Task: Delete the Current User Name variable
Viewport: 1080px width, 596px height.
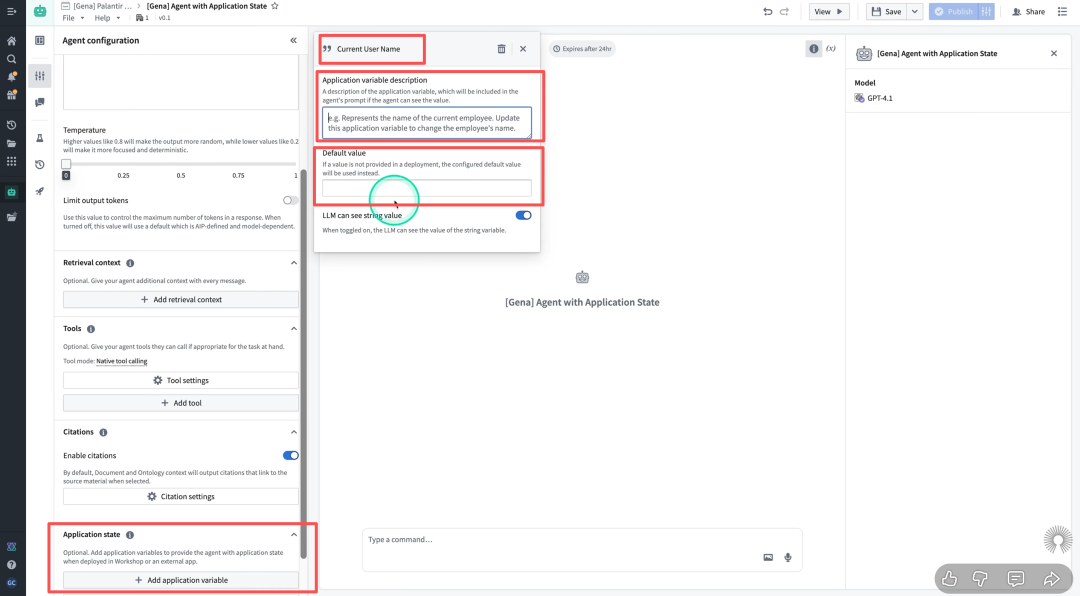Action: coord(501,49)
